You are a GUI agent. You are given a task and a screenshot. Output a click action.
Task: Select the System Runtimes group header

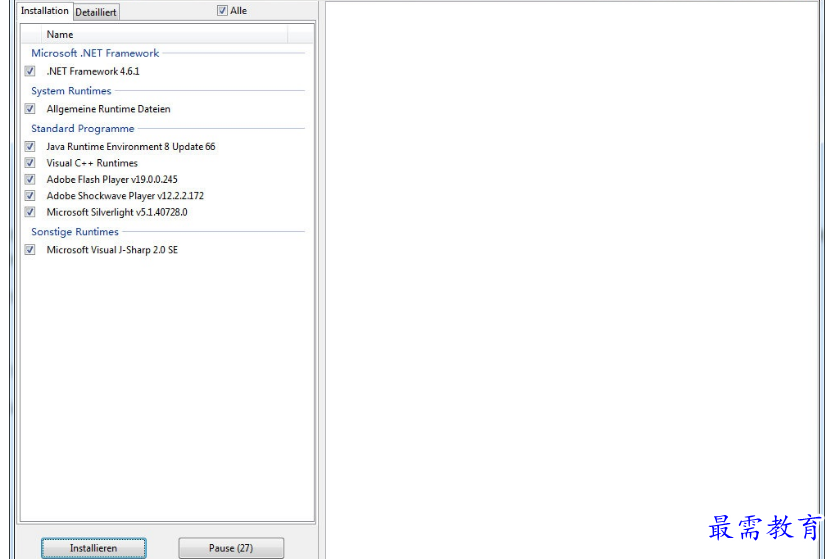[x=71, y=91]
